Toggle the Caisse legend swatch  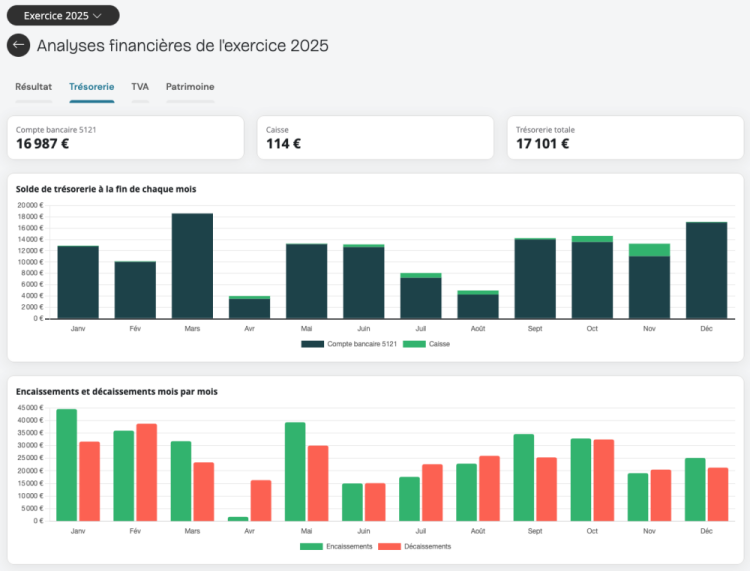click(x=414, y=344)
